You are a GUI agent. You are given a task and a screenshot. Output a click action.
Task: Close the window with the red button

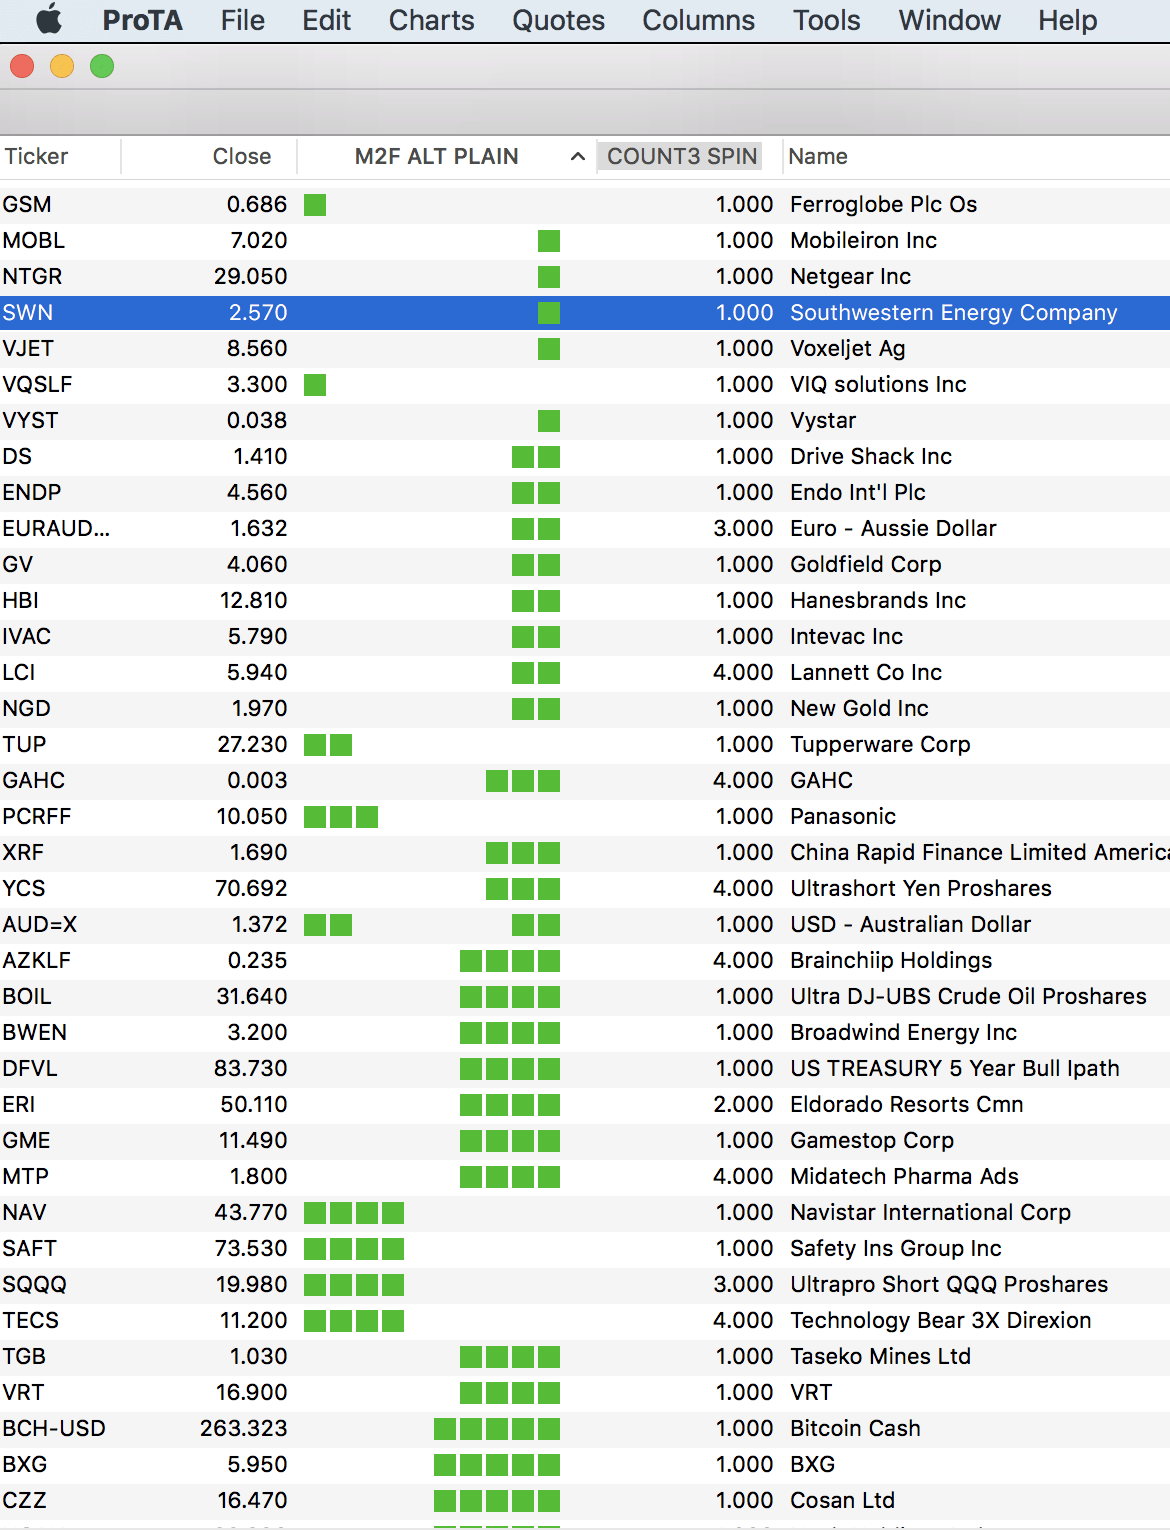(x=22, y=67)
